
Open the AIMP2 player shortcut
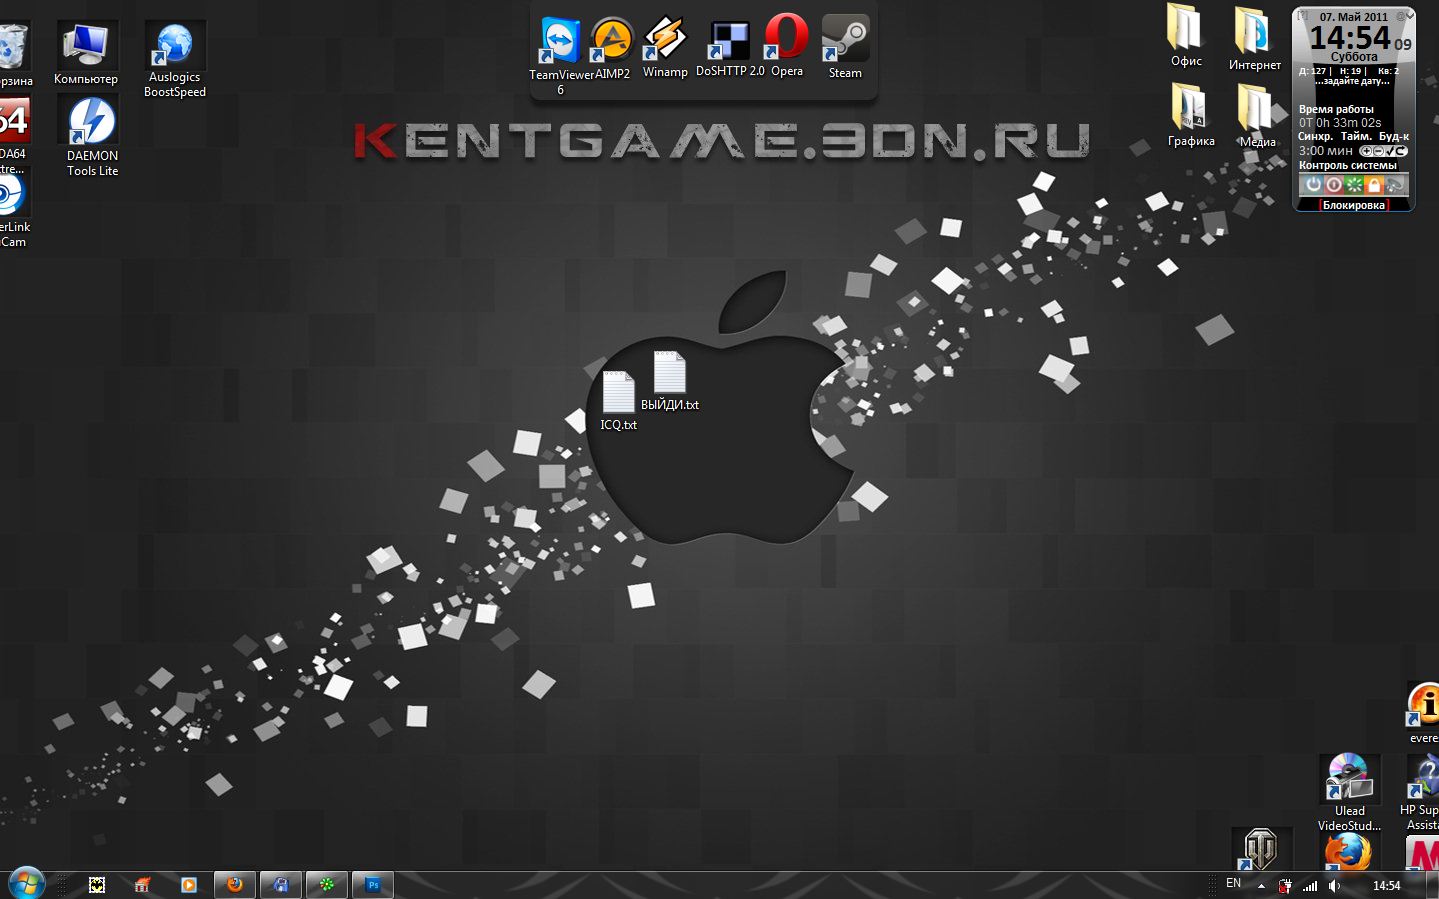[x=612, y=48]
